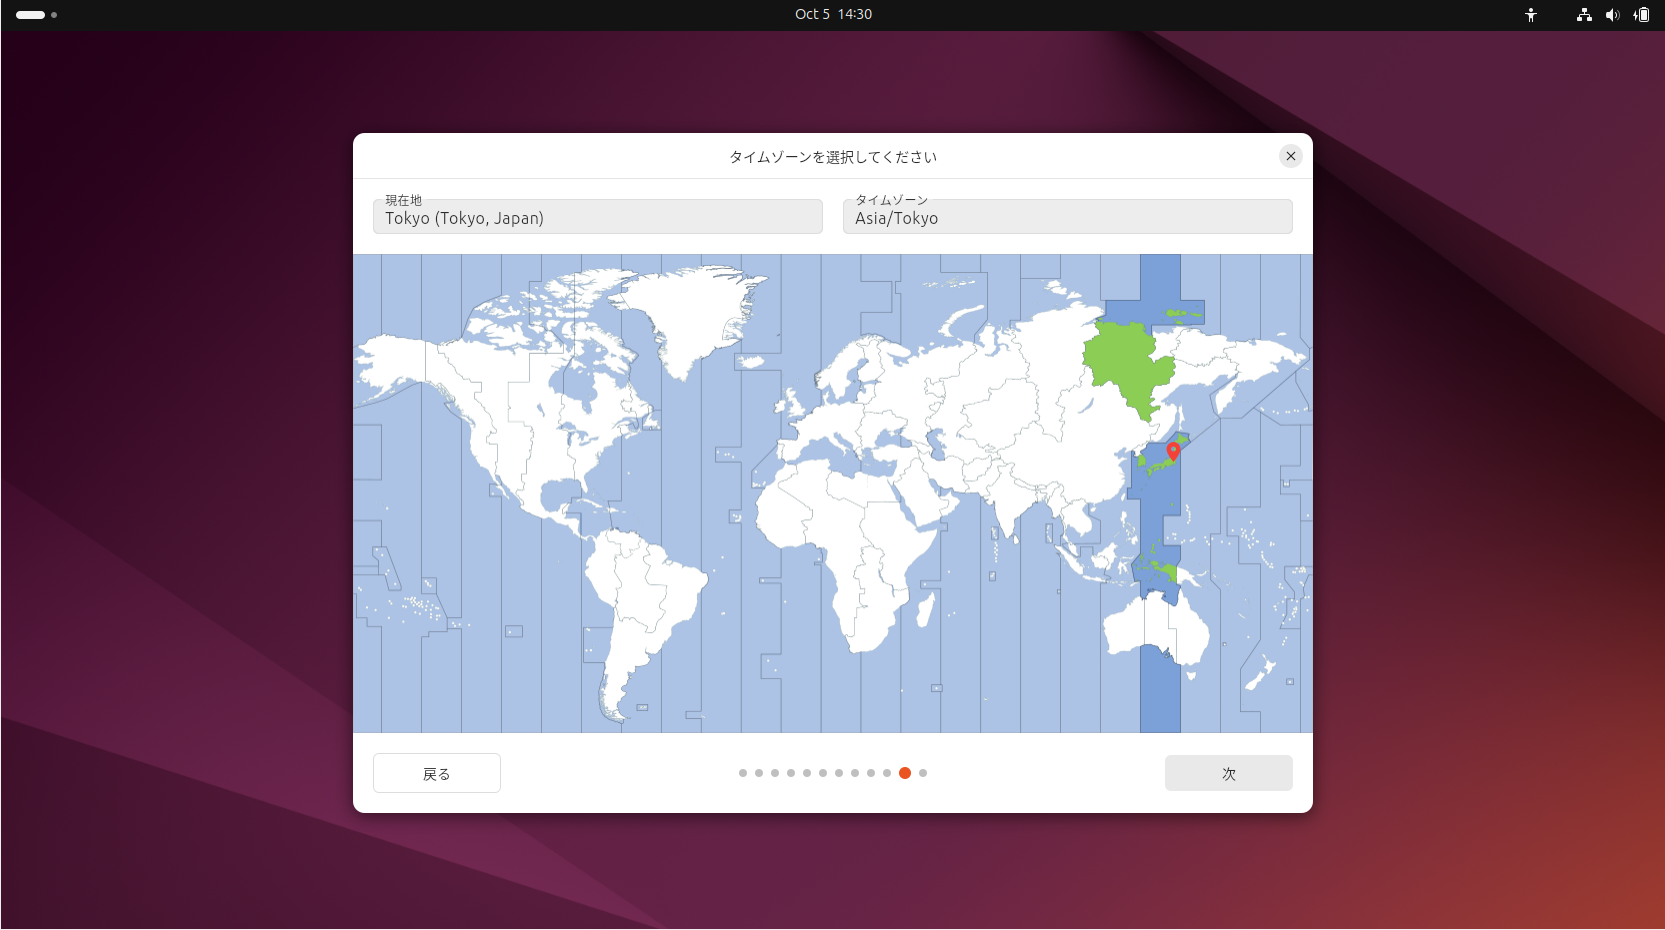Viewport: 1665px width, 930px height.
Task: Click the 次 (Next) button
Action: pyautogui.click(x=1228, y=773)
